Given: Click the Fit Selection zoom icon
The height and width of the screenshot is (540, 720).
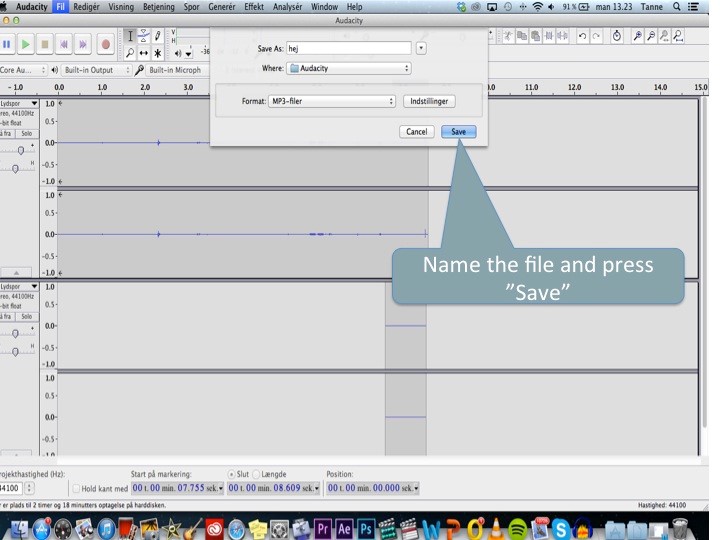Looking at the screenshot, I should [664, 36].
